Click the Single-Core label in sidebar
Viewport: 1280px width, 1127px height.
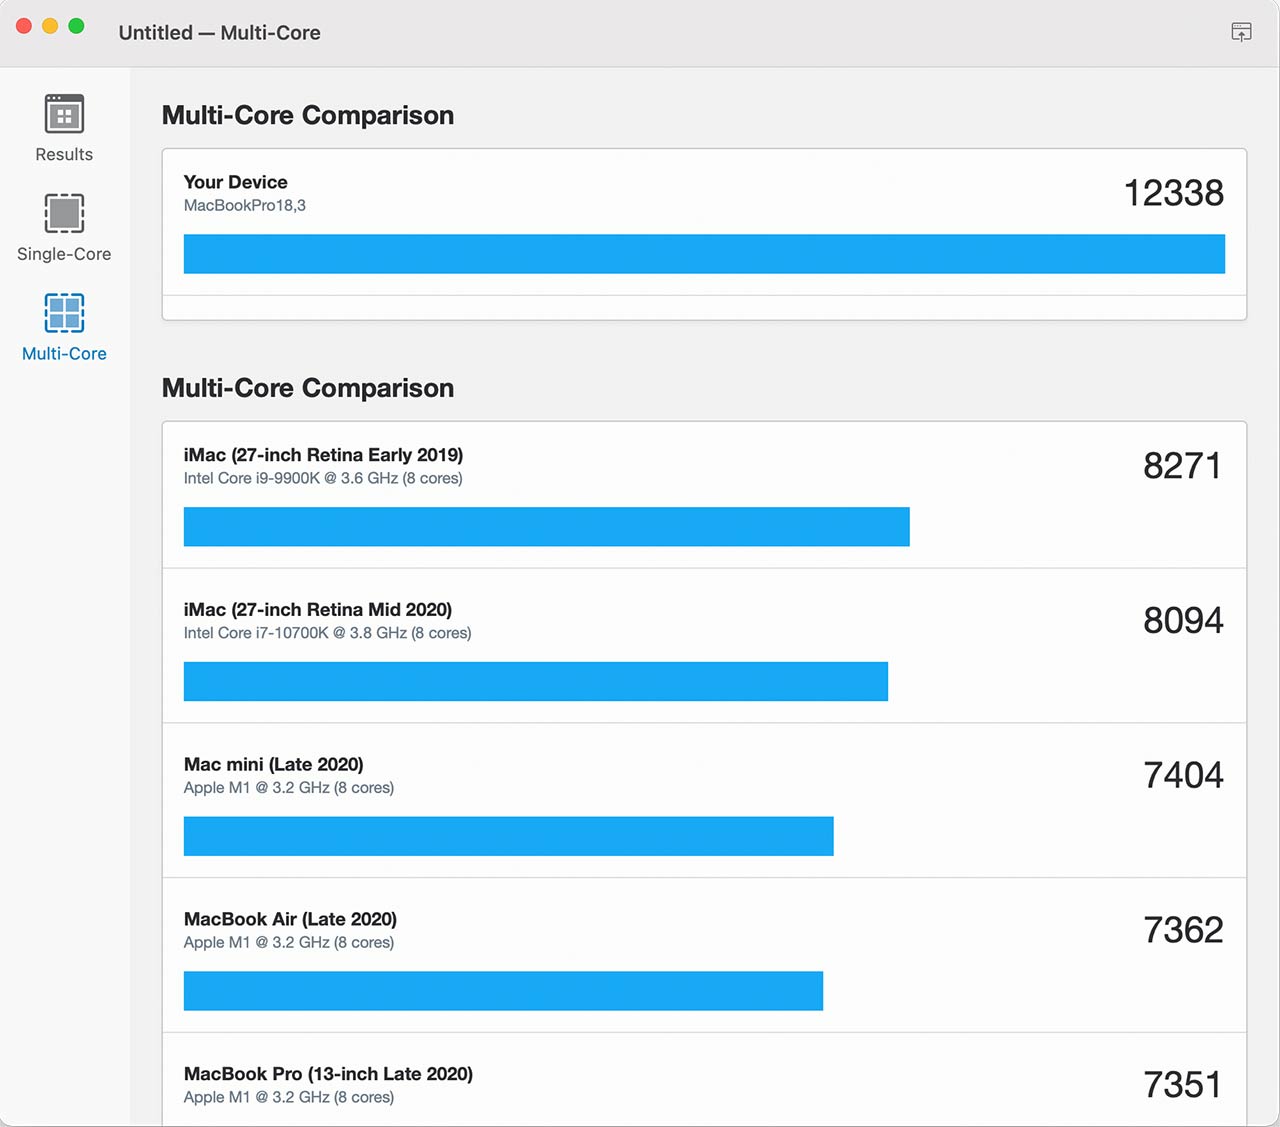[x=64, y=254]
